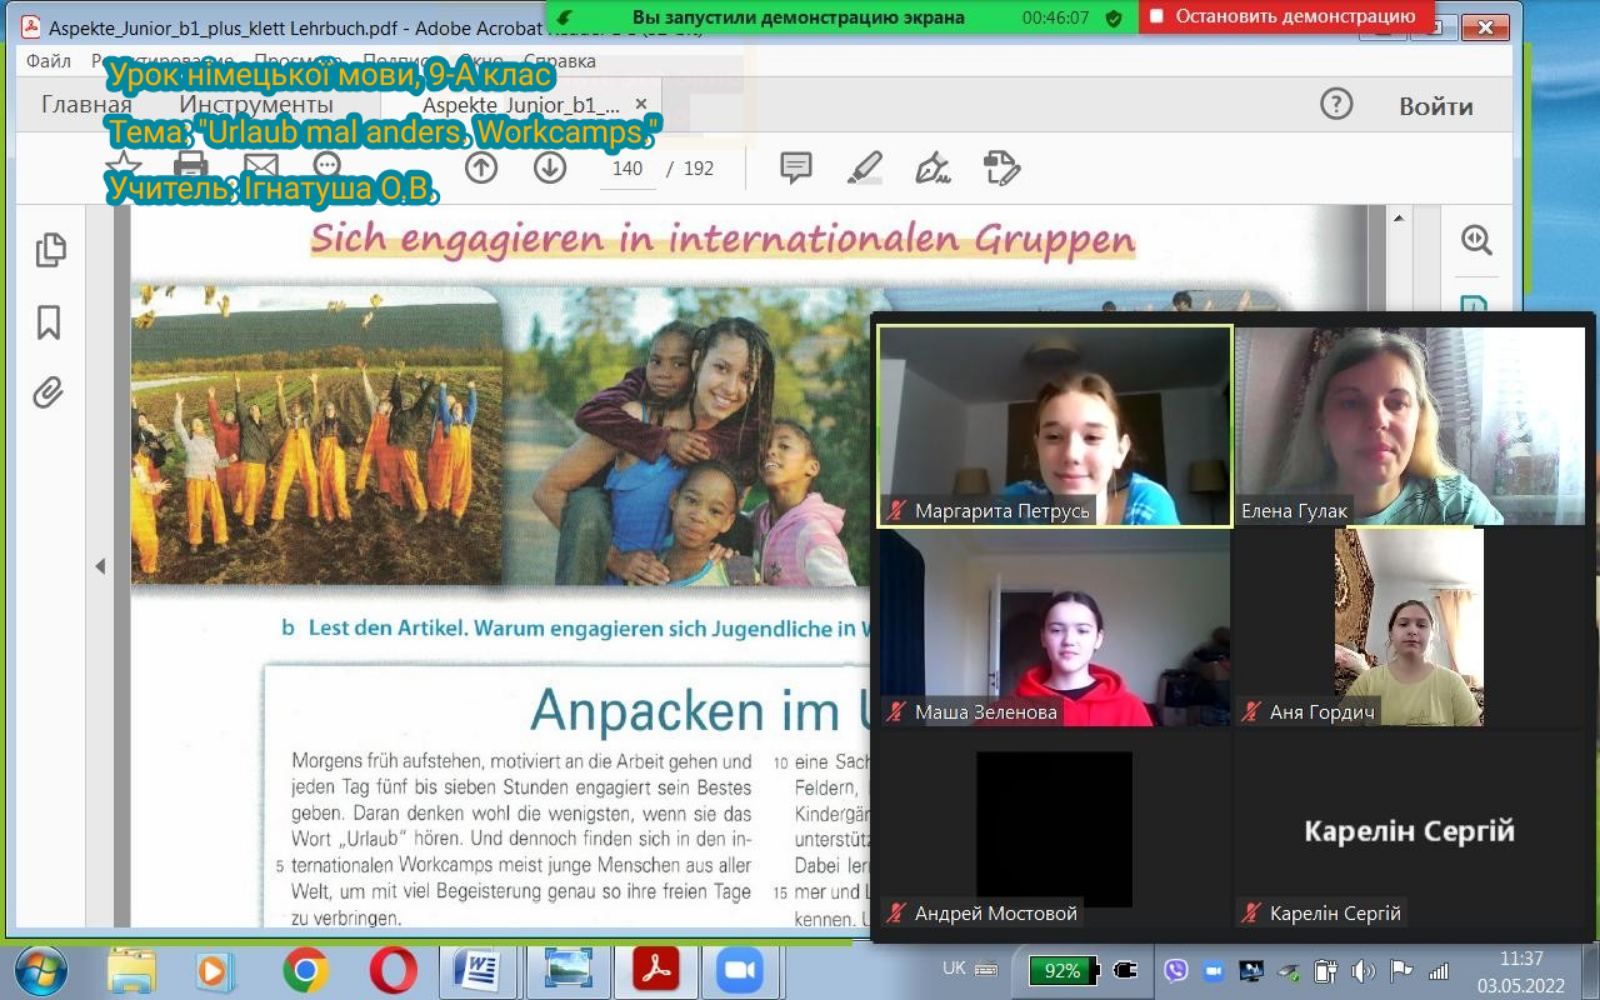Viewport: 1600px width, 1000px height.
Task: Open the Fill & Sign tool
Action: coord(932,168)
